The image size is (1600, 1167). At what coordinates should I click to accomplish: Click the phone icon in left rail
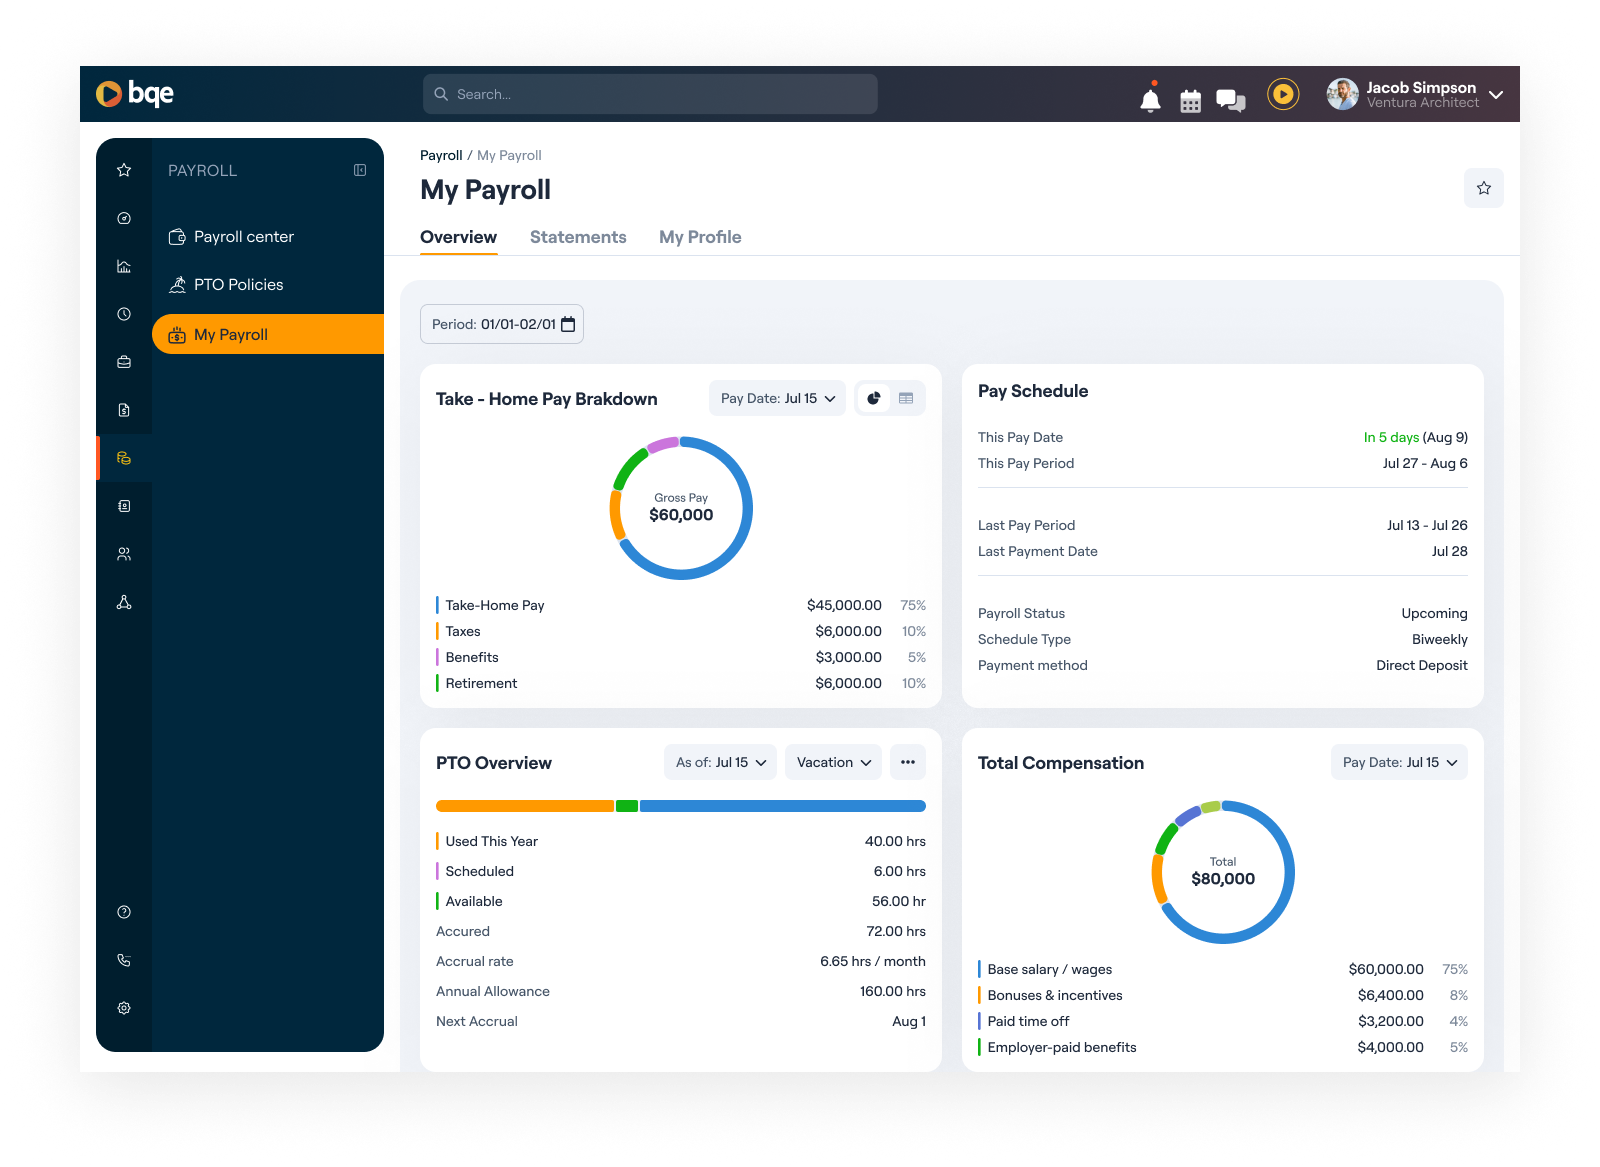124,960
